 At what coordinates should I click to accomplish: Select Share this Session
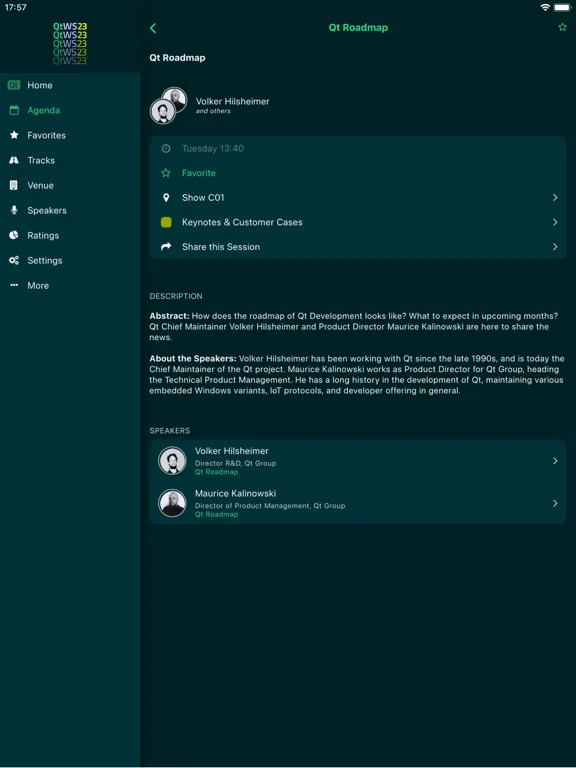(358, 247)
